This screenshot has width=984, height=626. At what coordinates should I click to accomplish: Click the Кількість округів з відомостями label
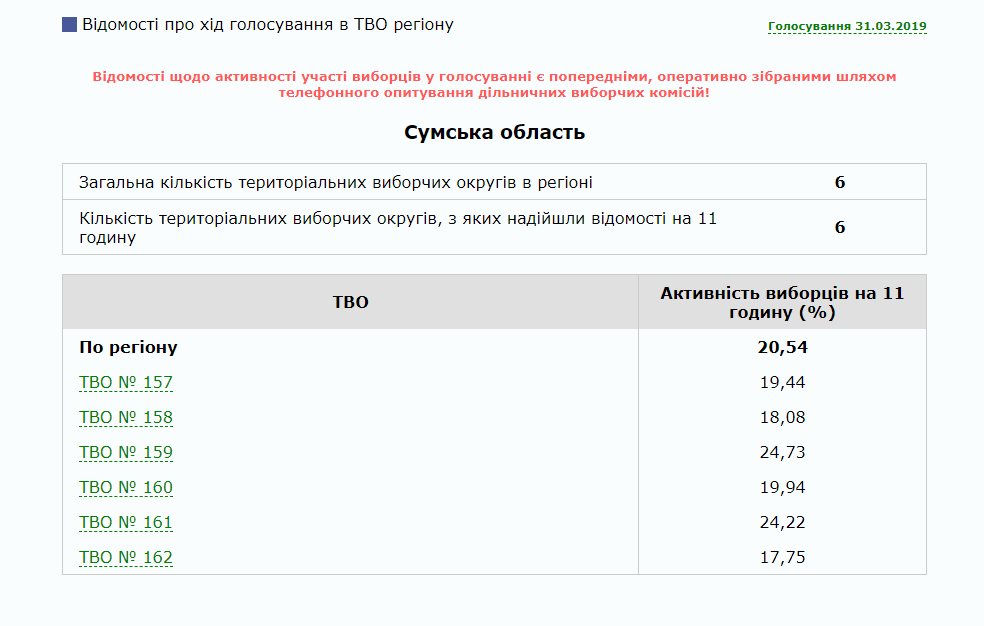[x=398, y=228]
